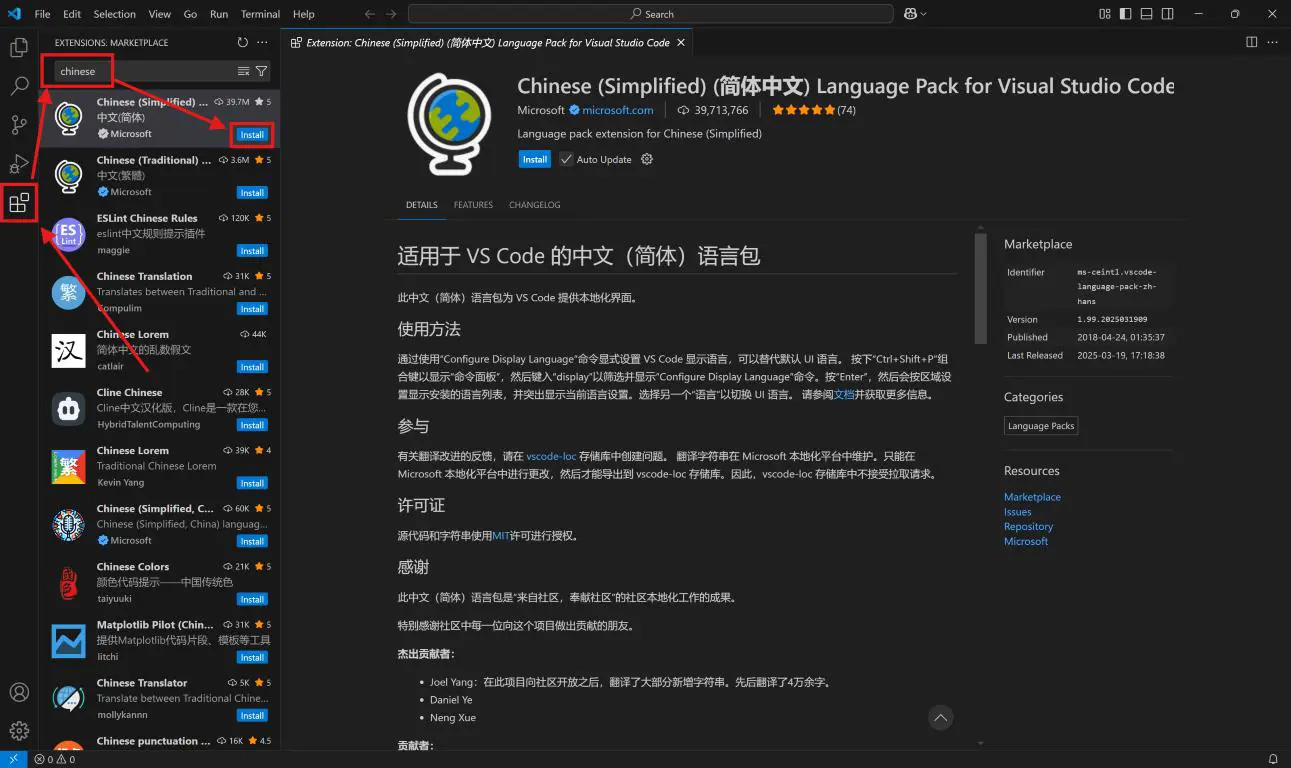1291x768 pixels.
Task: Toggle the bottom panel visibility
Action: coord(1147,14)
